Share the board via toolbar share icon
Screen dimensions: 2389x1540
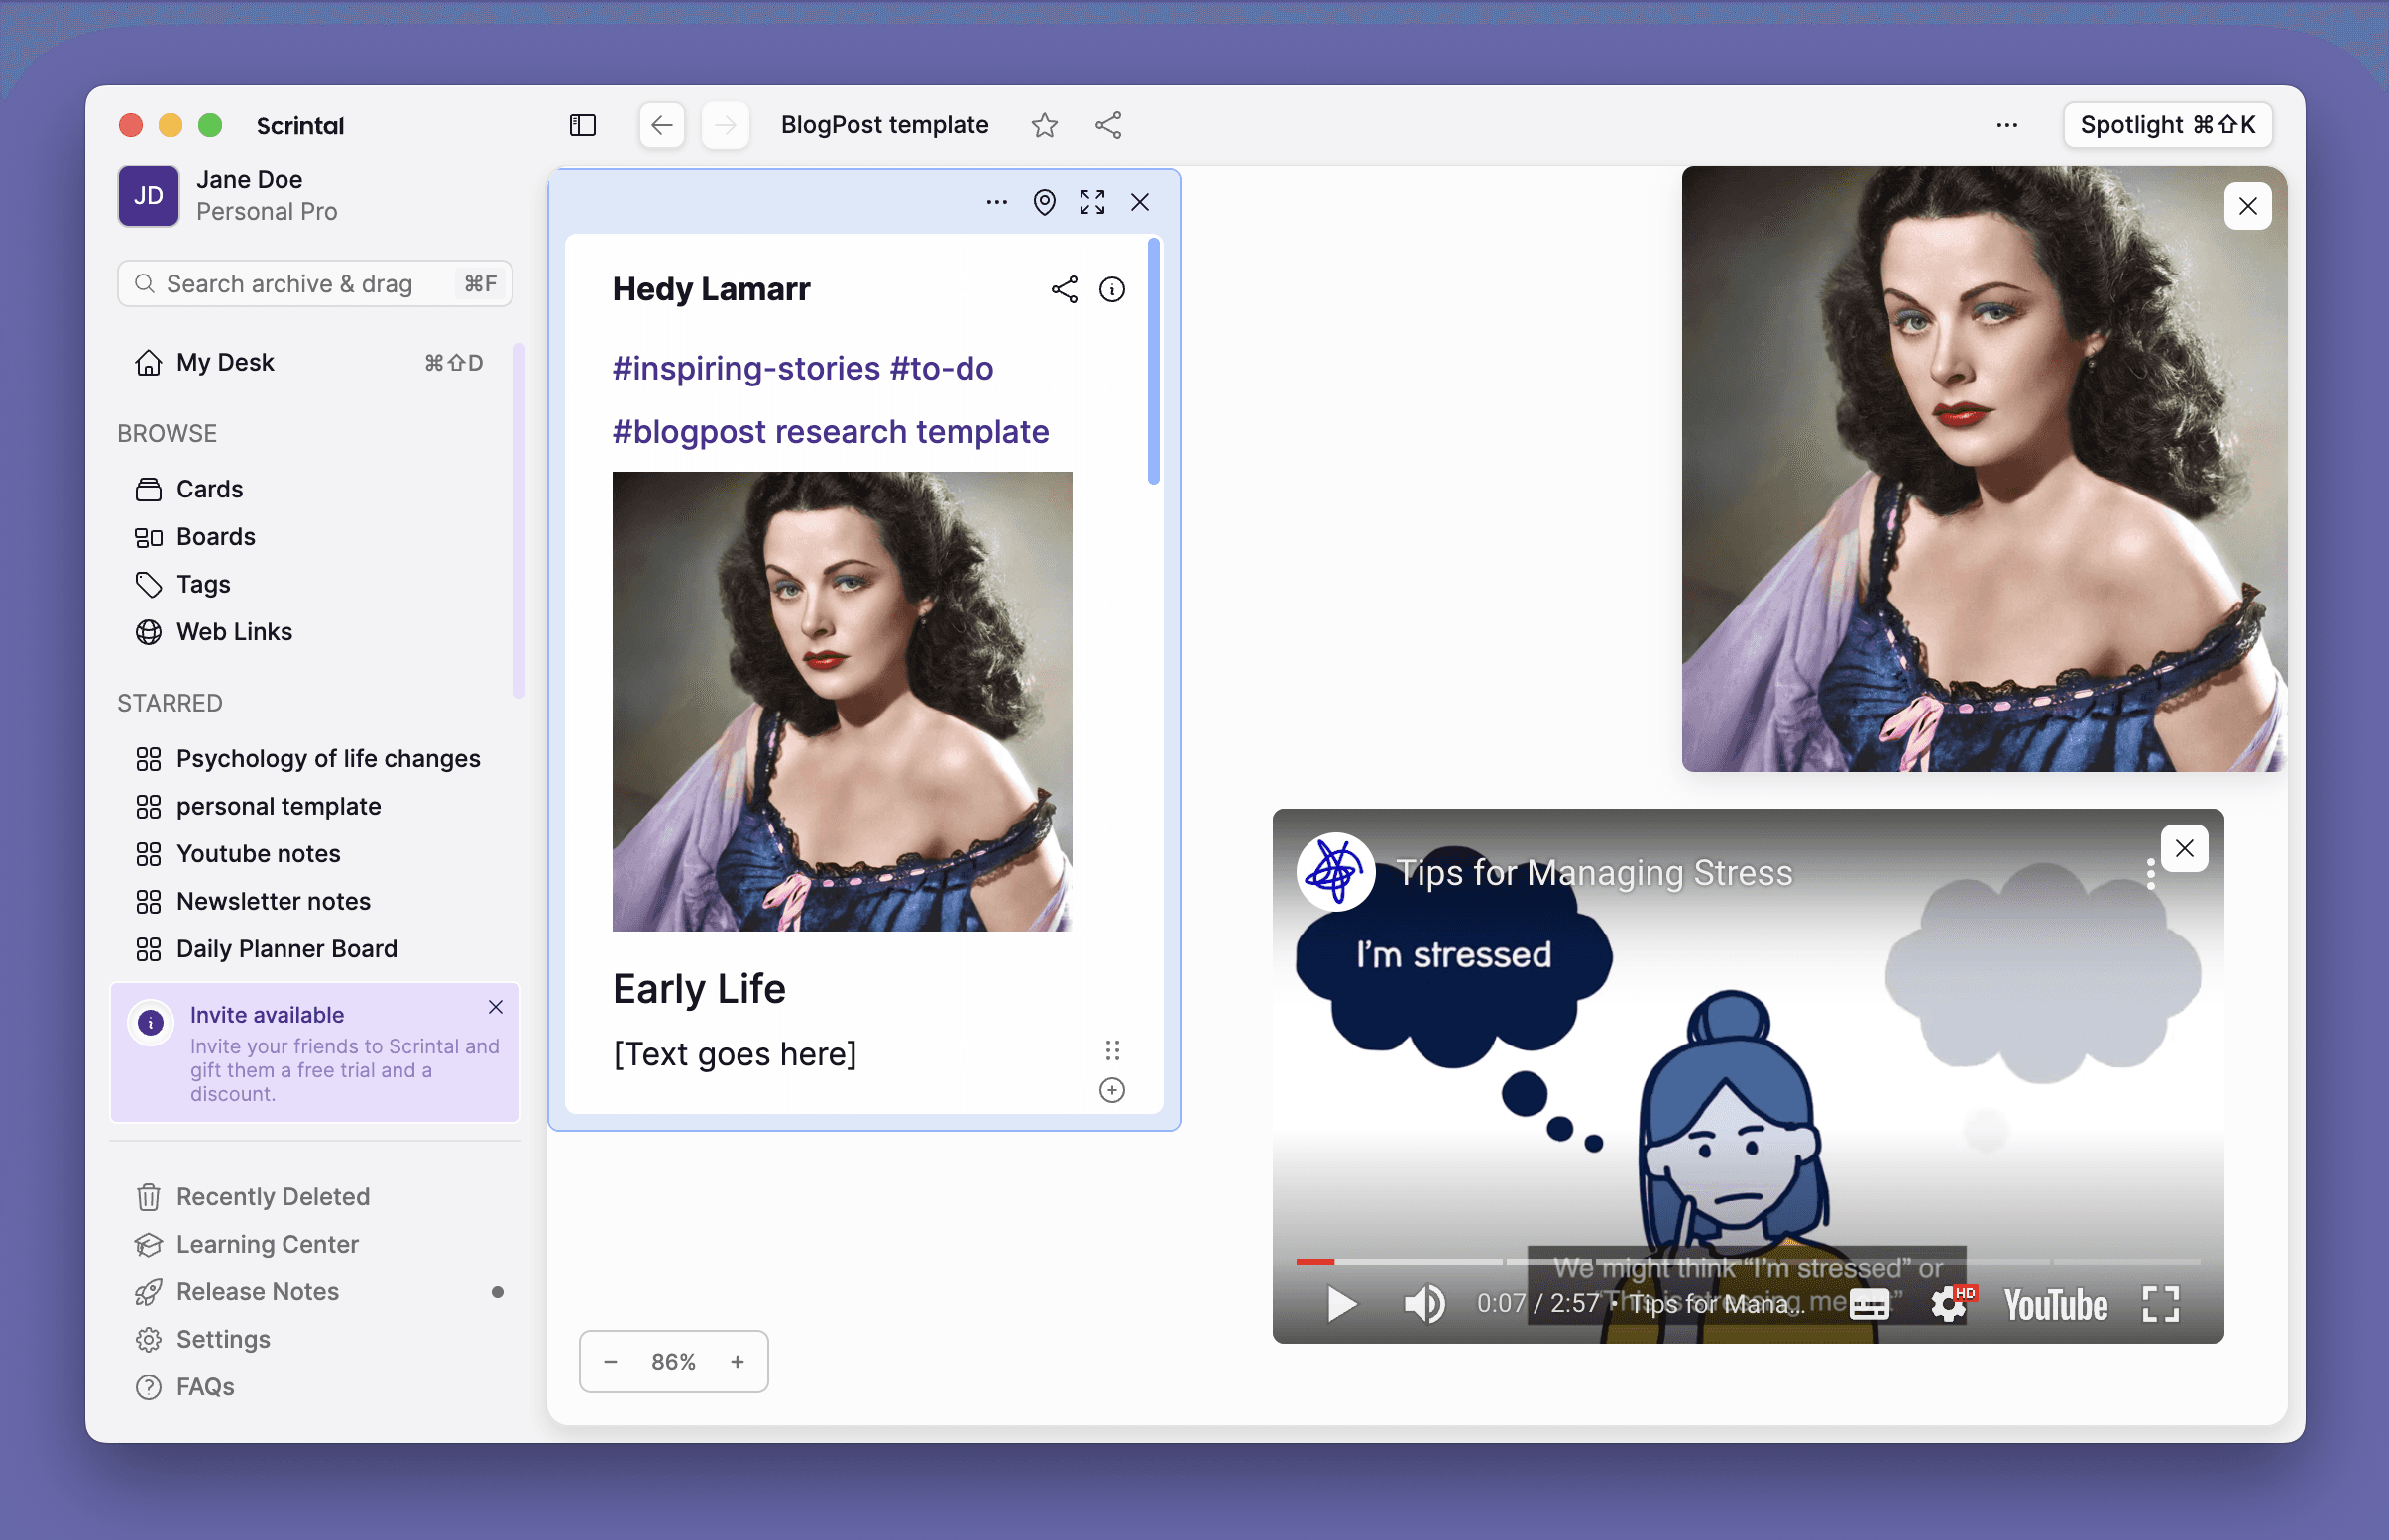[x=1108, y=125]
